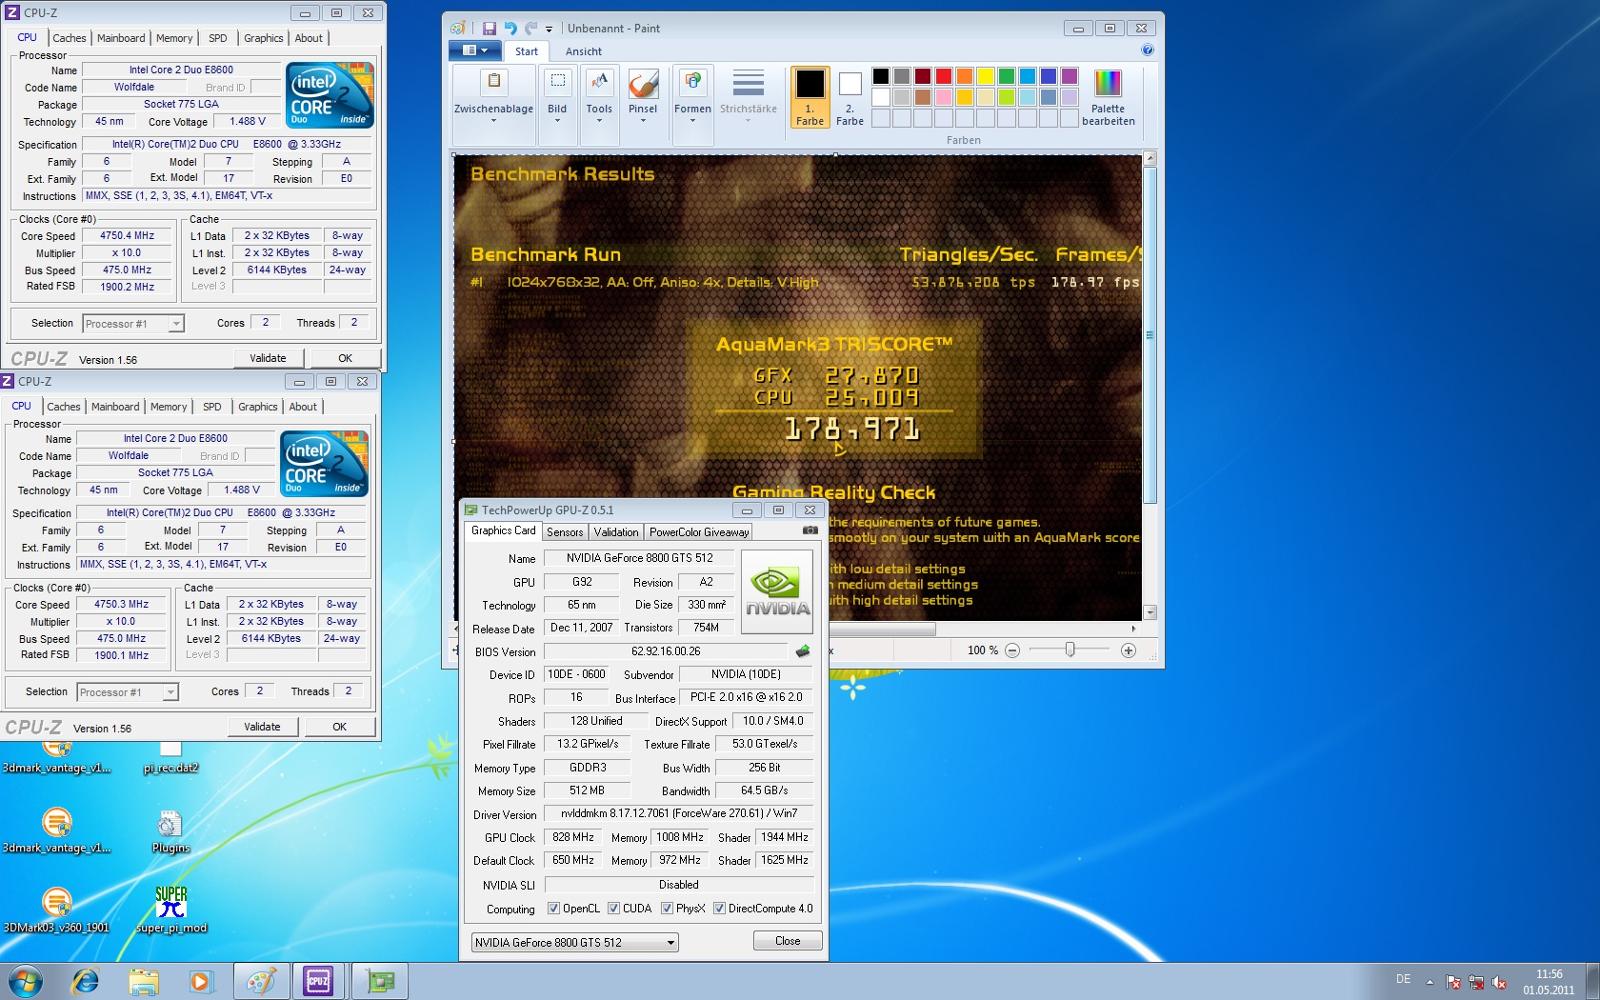The image size is (1600, 1000).
Task: Open the Windows Start orb
Action: pos(24,981)
